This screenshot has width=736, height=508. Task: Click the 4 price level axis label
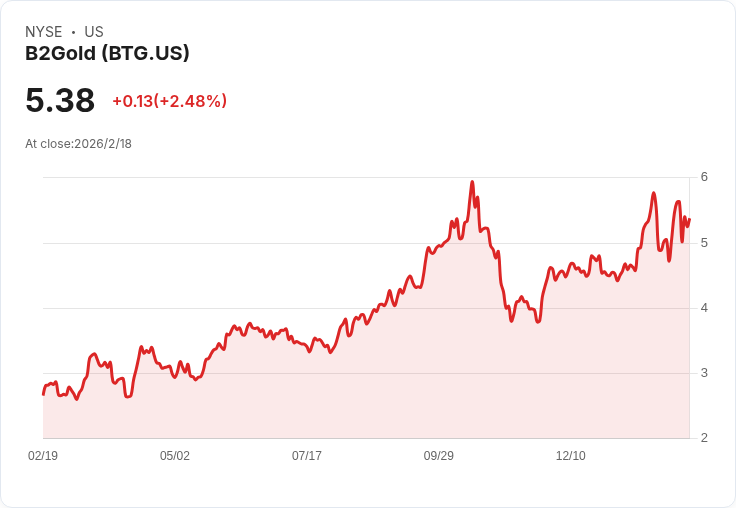[704, 308]
